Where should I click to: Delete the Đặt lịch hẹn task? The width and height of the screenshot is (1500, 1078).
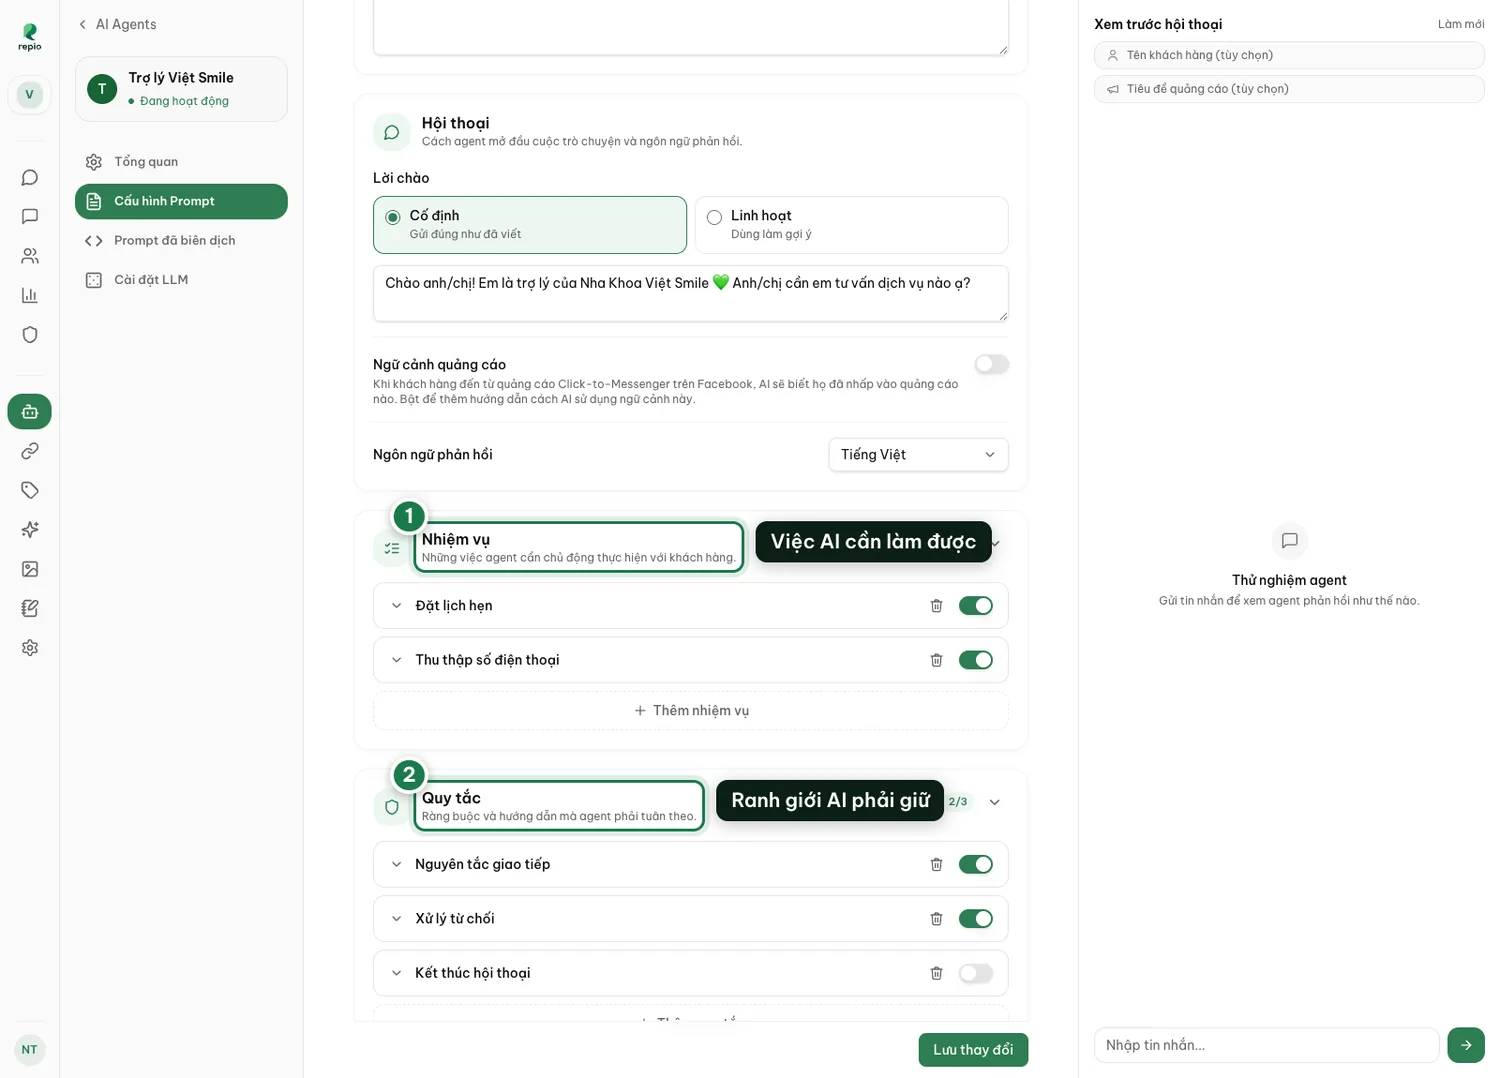coord(936,606)
